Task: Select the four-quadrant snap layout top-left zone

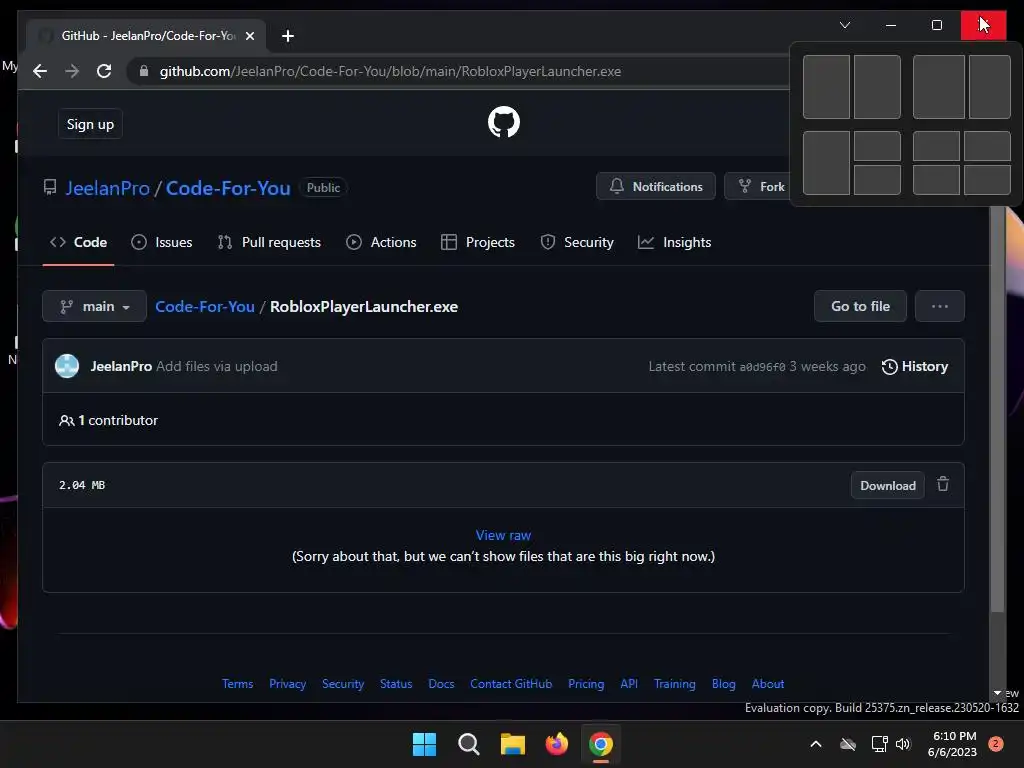Action: click(x=936, y=146)
